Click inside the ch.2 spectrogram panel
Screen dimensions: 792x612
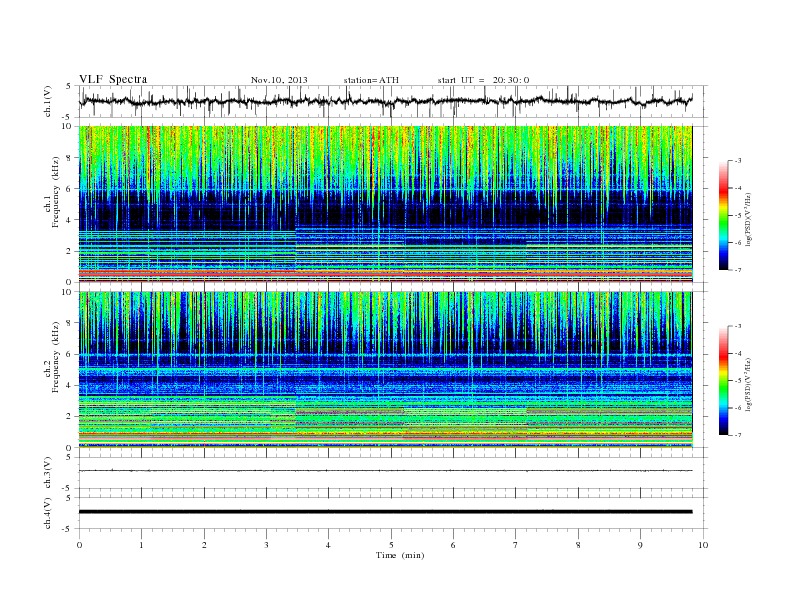(x=385, y=370)
